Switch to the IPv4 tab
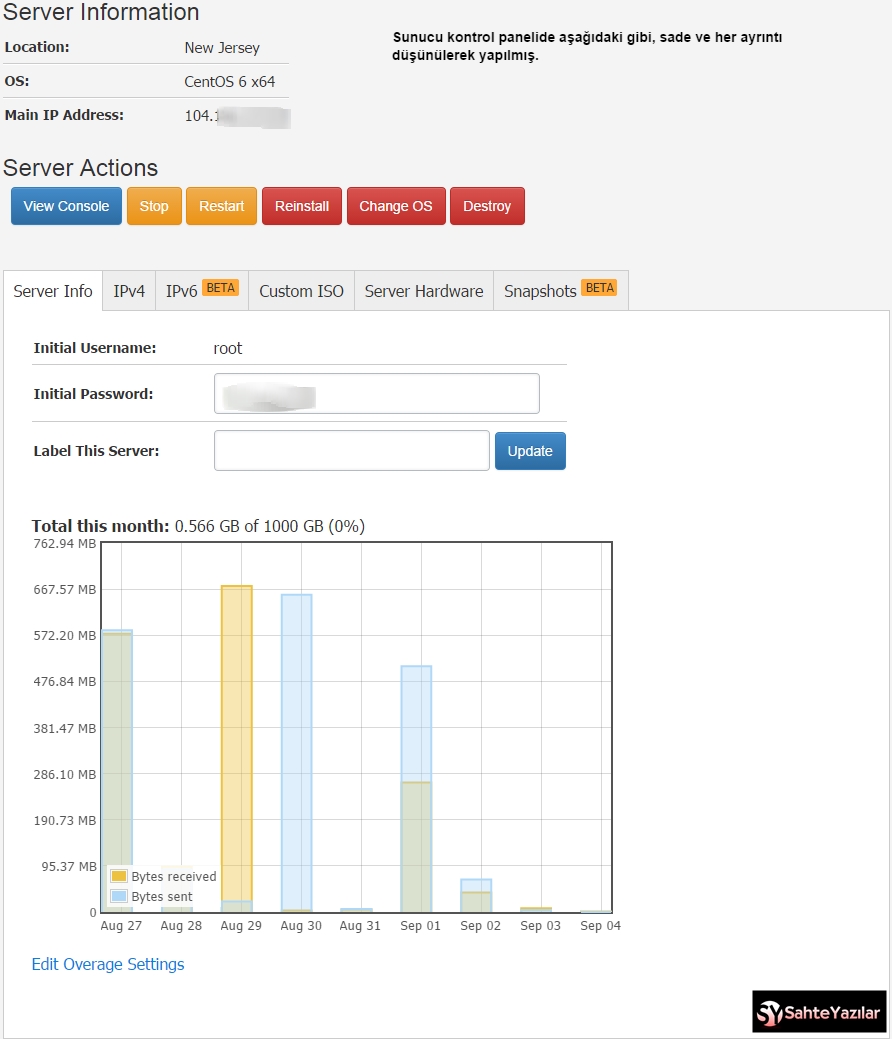892x1039 pixels. pyautogui.click(x=129, y=291)
